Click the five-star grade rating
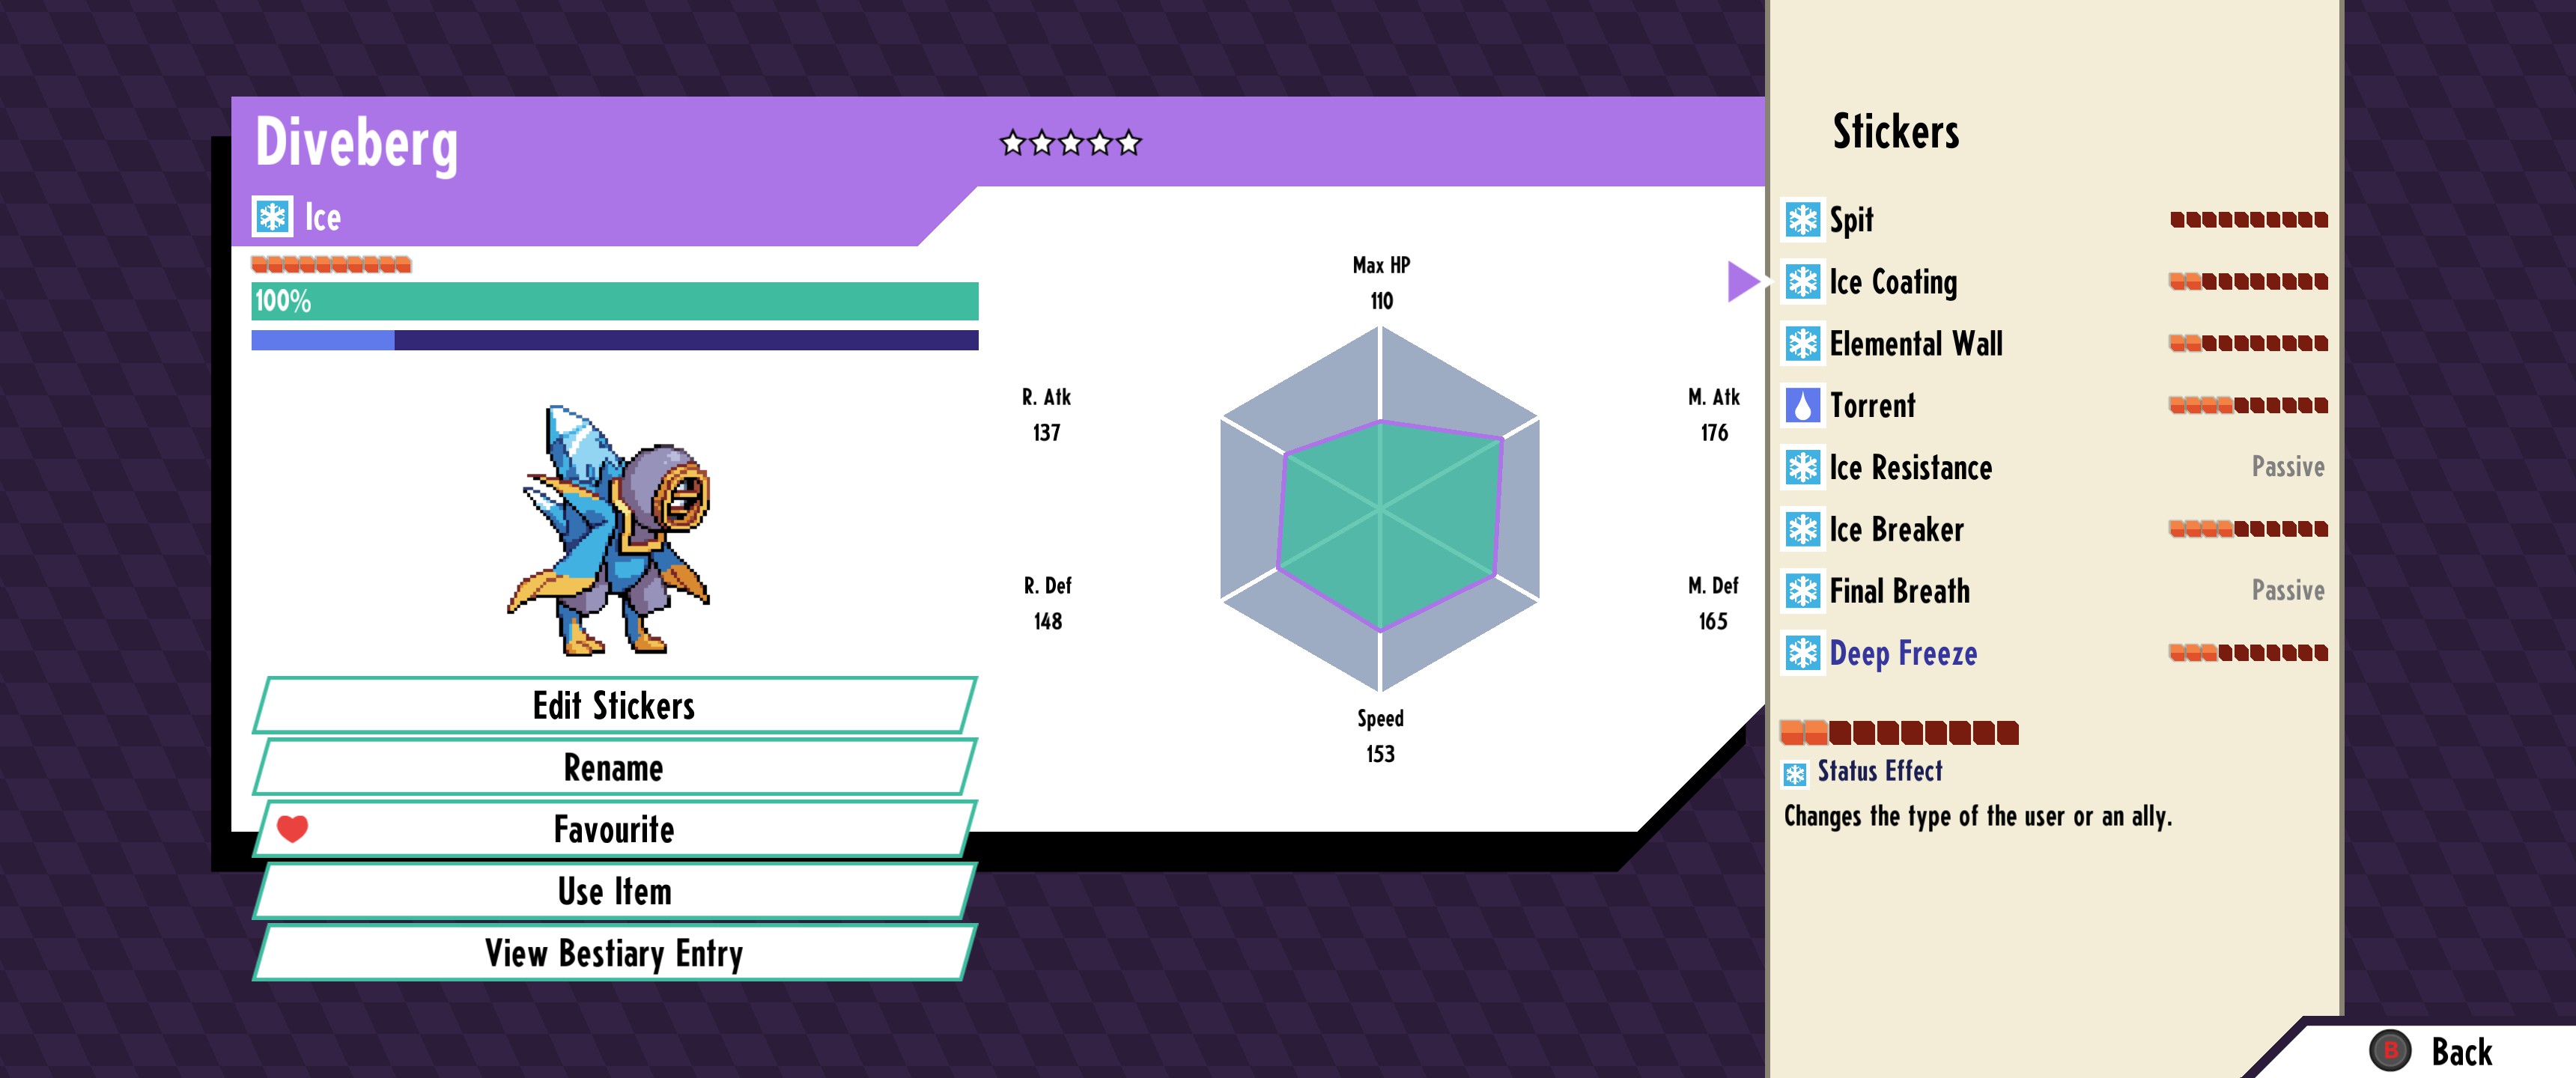This screenshot has height=1078, width=2576. coord(1070,144)
